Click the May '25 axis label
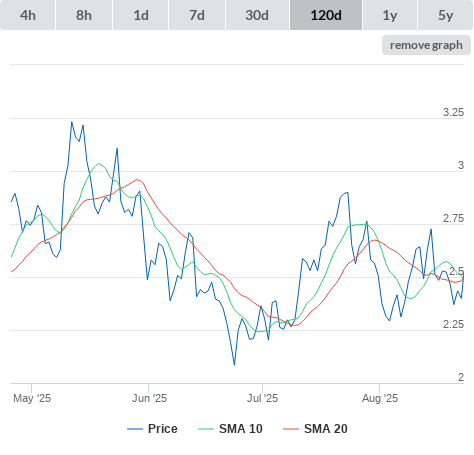 pyautogui.click(x=32, y=398)
